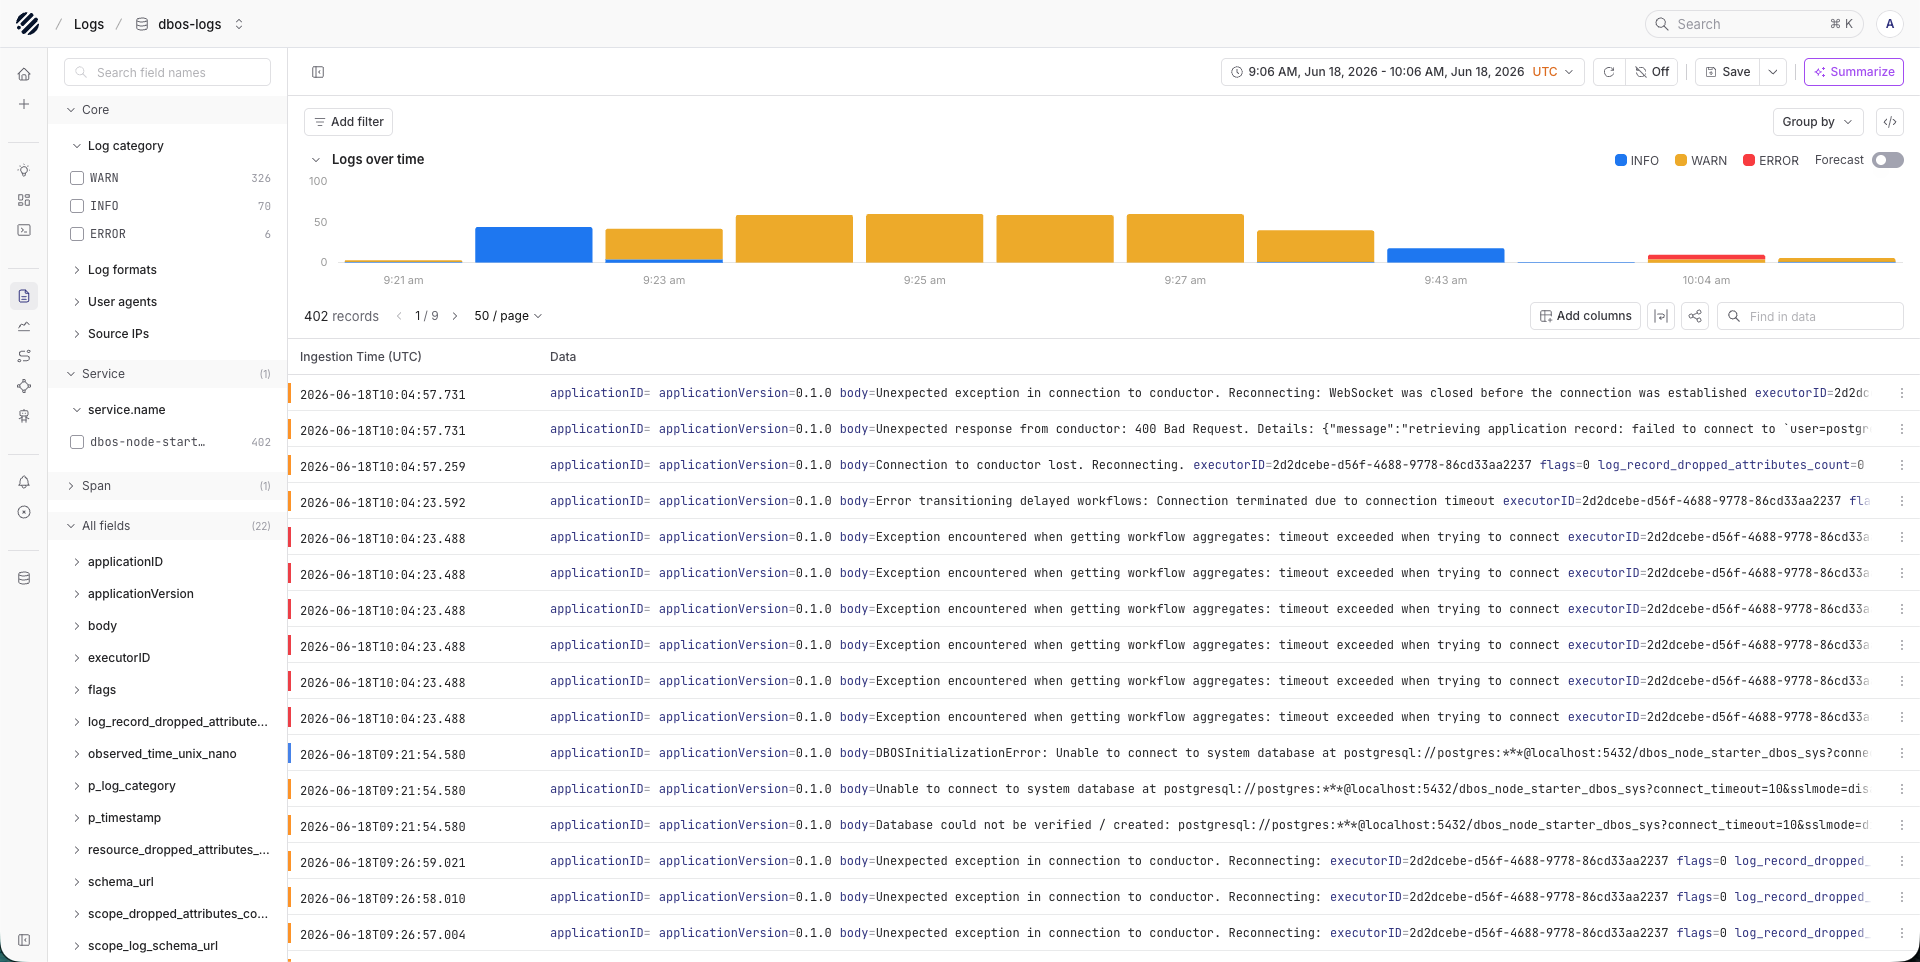Check the ERROR log category checkbox
Image resolution: width=1920 pixels, height=962 pixels.
tap(77, 234)
